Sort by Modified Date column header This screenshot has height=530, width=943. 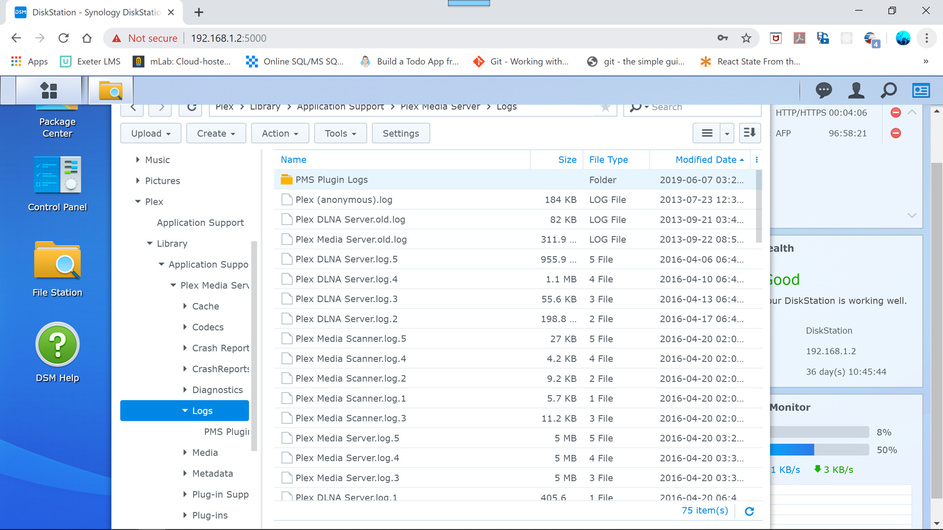[x=700, y=159]
